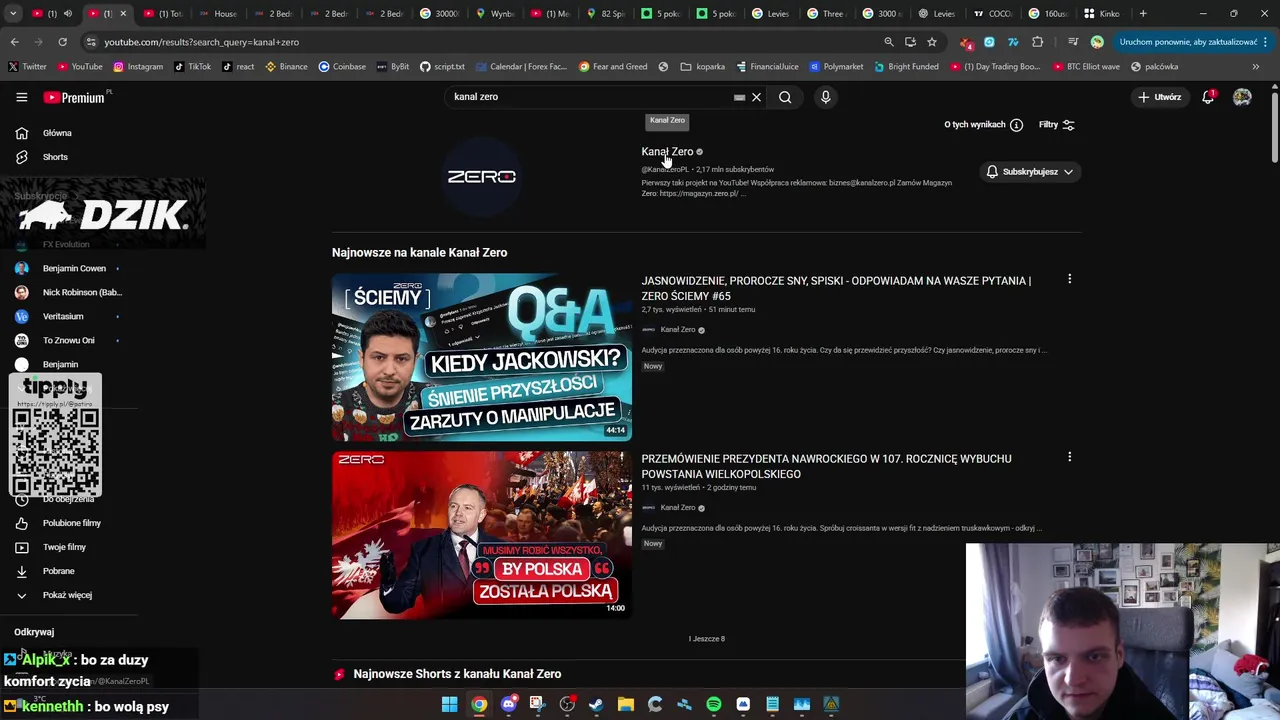This screenshot has height=720, width=1280.
Task: Click the Kanał Zero channel avatar
Action: coord(481,176)
